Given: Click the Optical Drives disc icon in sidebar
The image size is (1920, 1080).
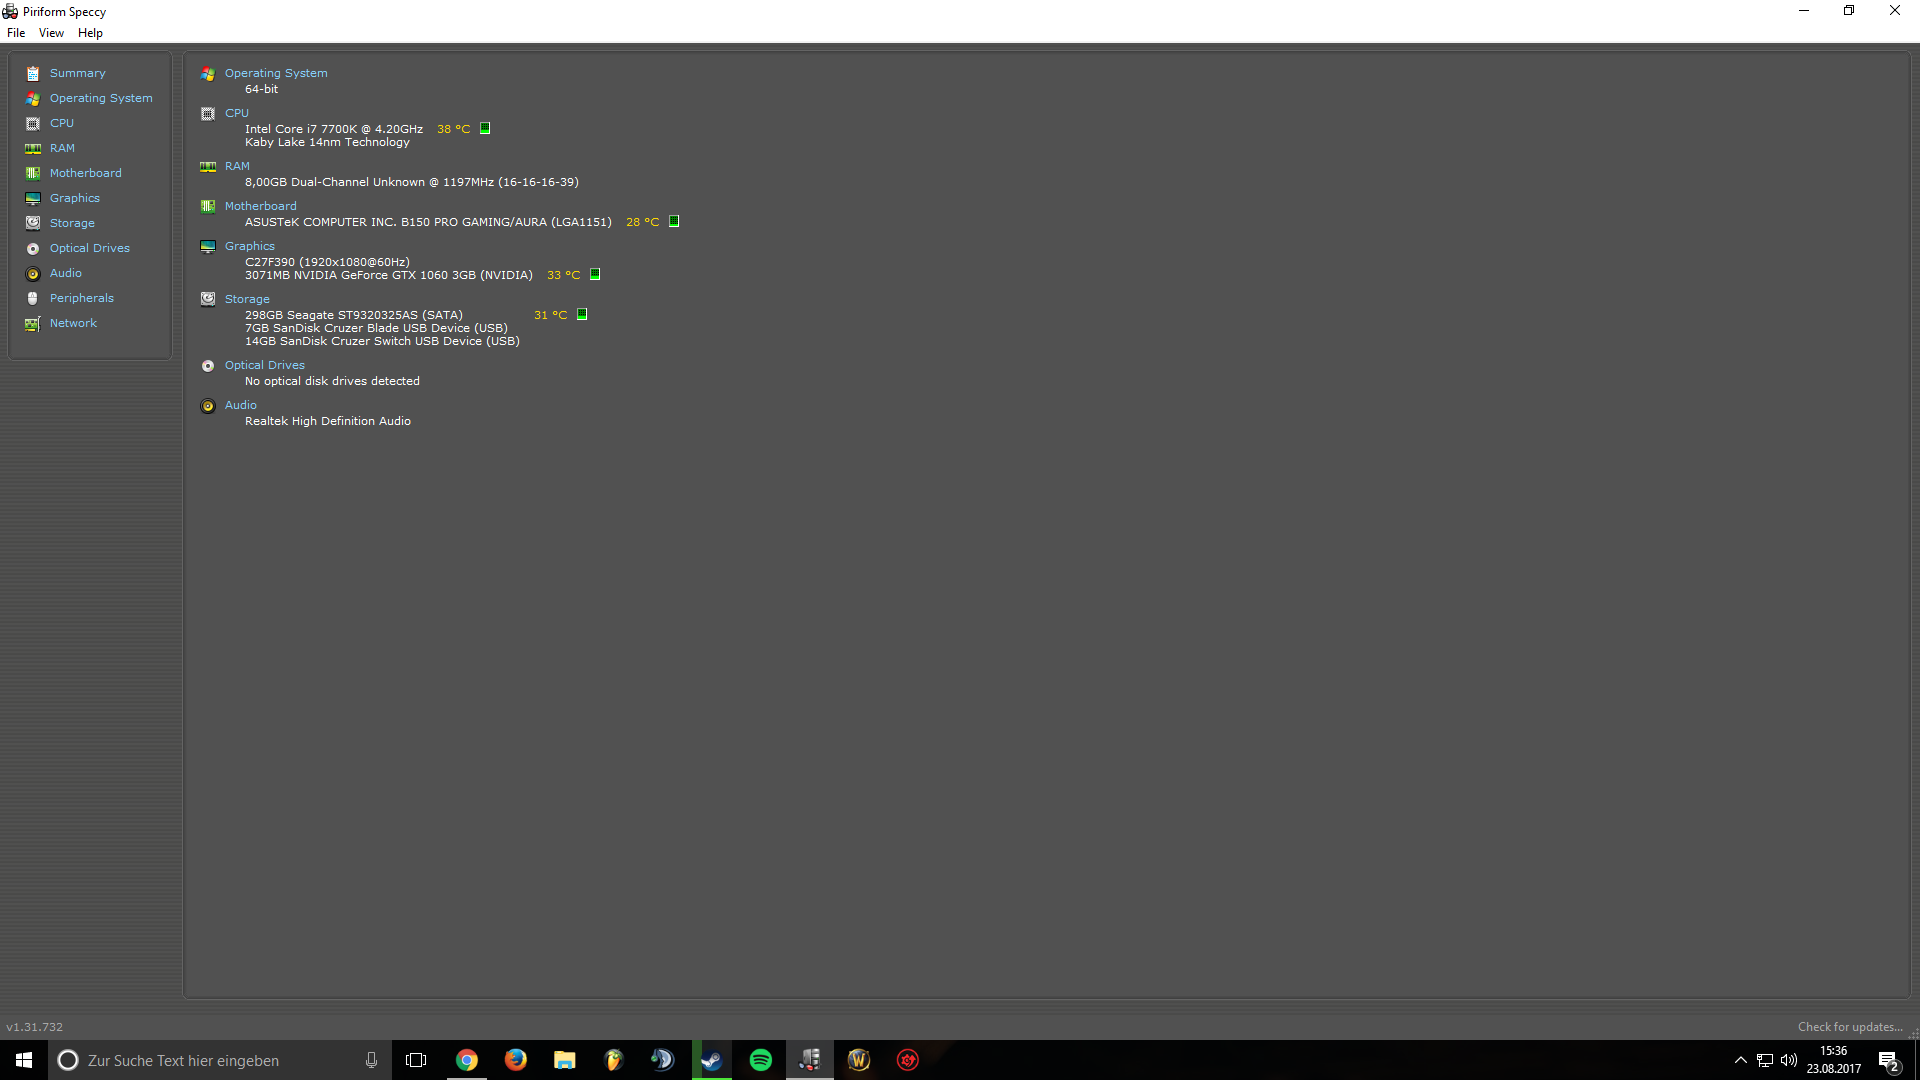Looking at the screenshot, I should pyautogui.click(x=33, y=249).
